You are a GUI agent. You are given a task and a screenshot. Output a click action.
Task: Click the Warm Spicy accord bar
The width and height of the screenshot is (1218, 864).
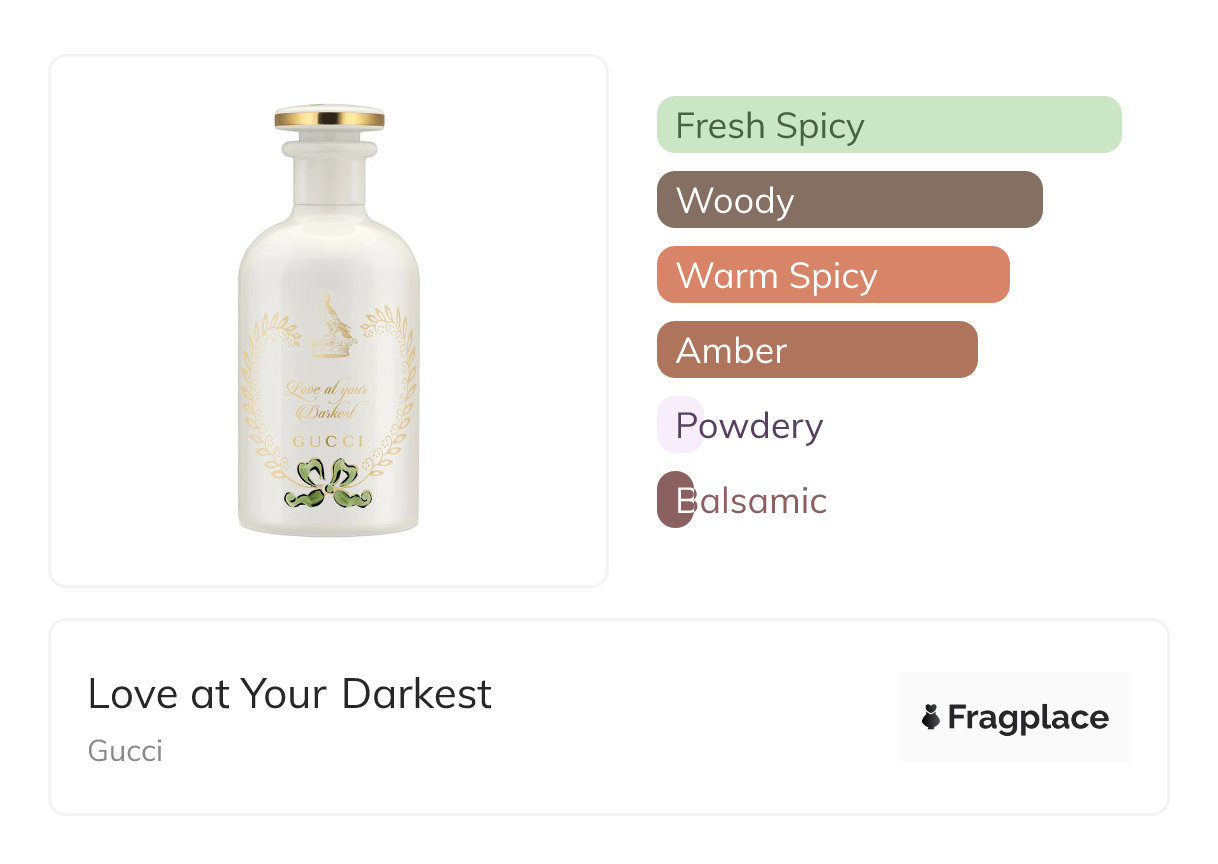coord(832,275)
